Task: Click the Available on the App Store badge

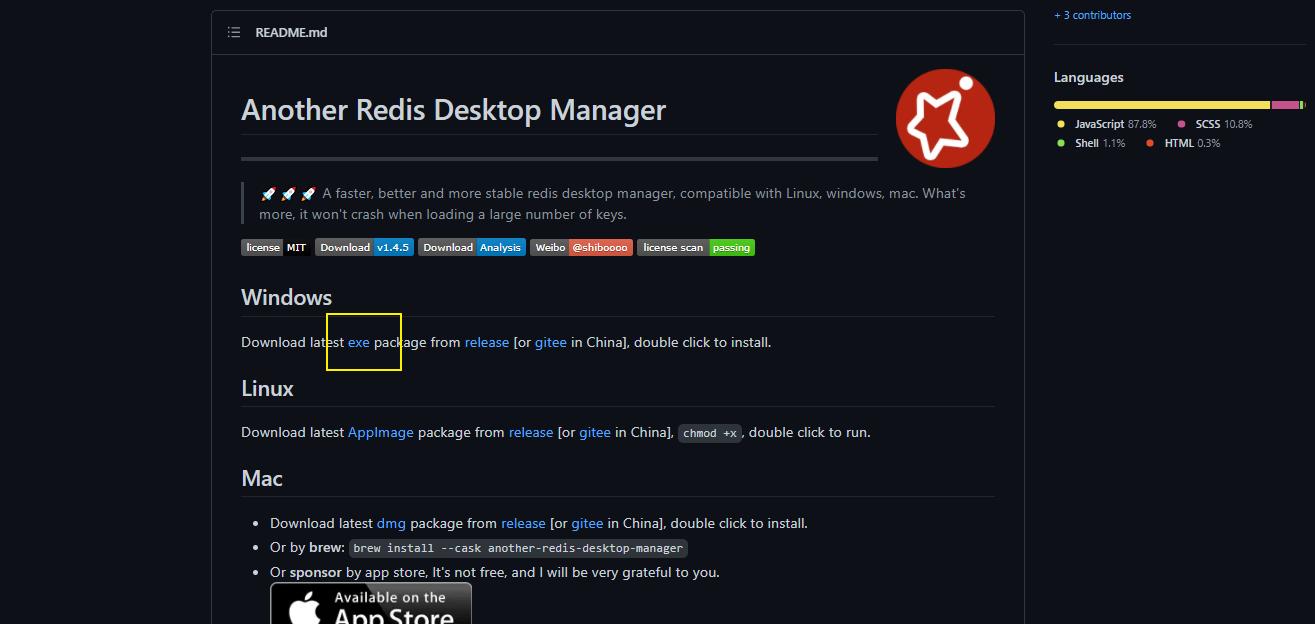Action: [x=371, y=604]
